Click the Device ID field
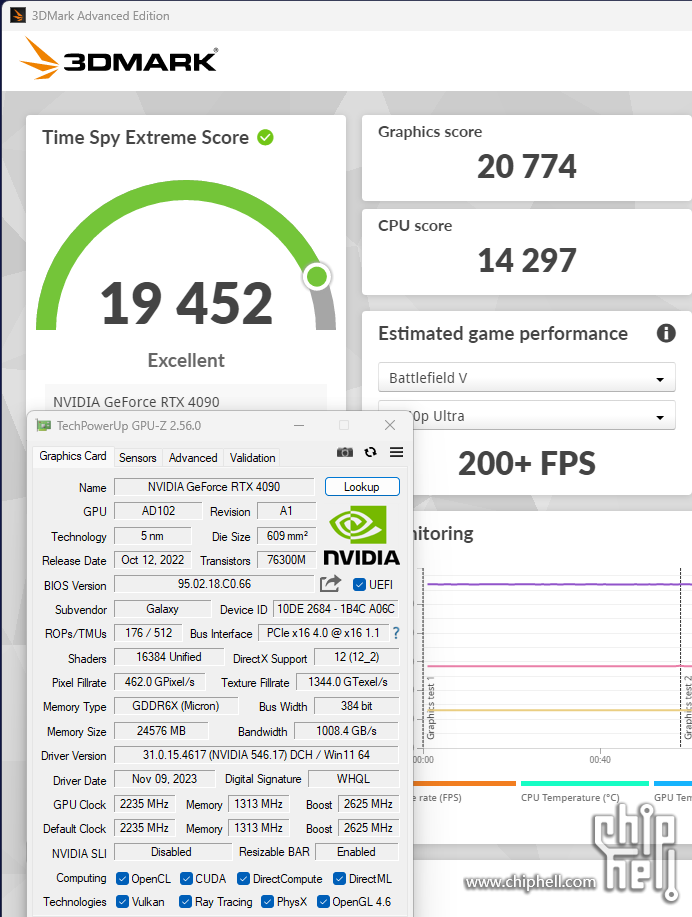692x917 pixels. click(336, 609)
